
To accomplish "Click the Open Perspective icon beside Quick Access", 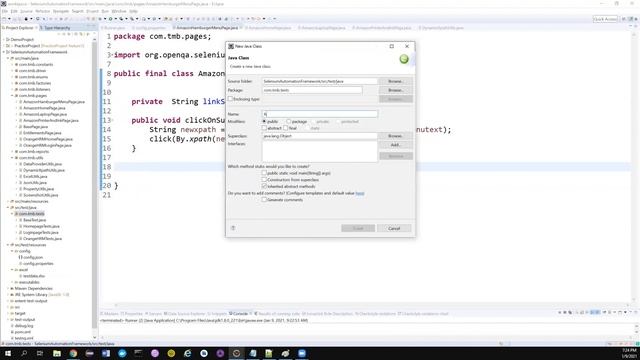I will 624,19.
